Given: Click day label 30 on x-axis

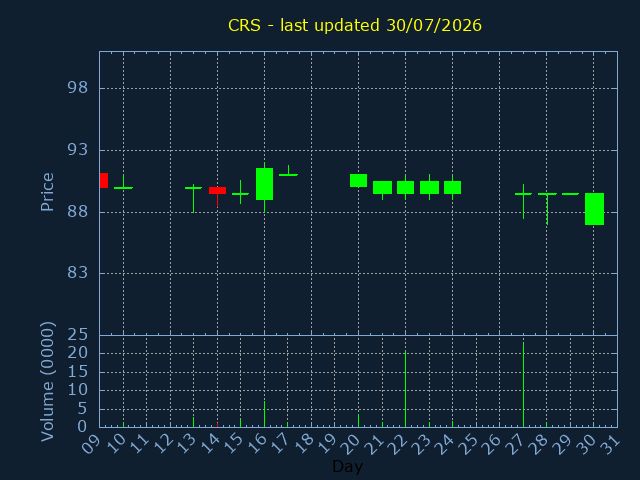Looking at the screenshot, I should coord(586,443).
